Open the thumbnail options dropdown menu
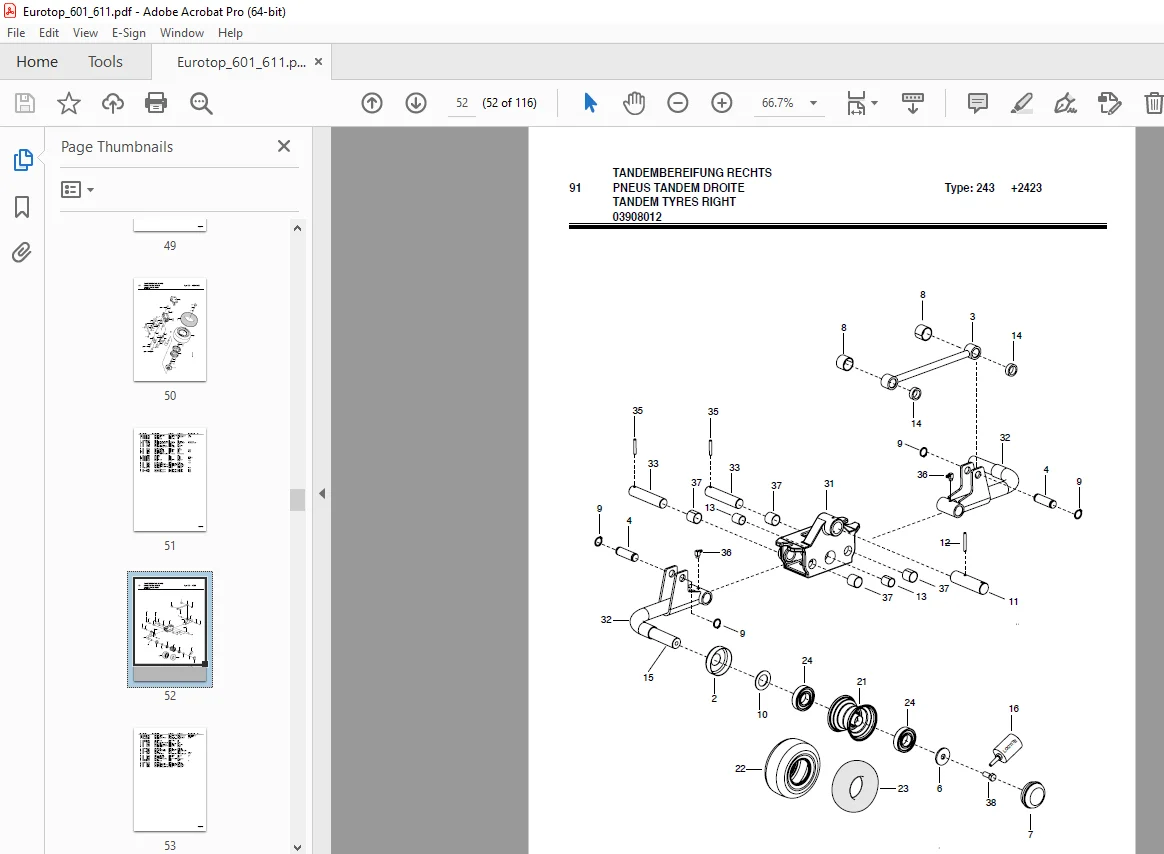 77,190
